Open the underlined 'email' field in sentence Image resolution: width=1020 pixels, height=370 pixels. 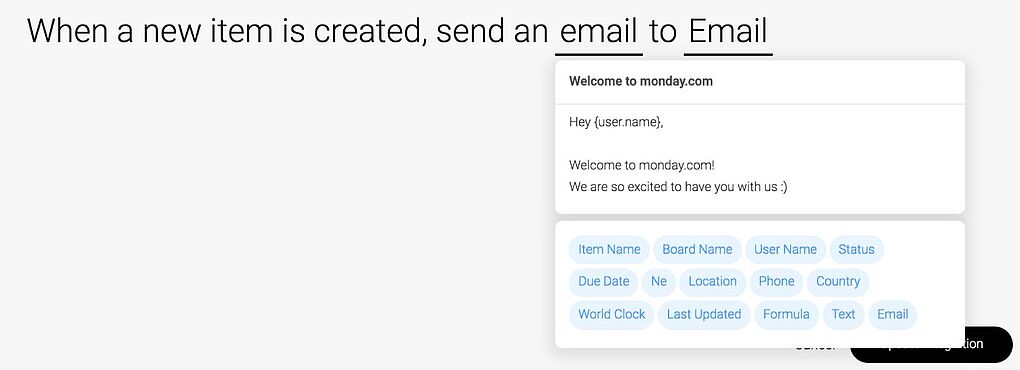pyautogui.click(x=598, y=33)
